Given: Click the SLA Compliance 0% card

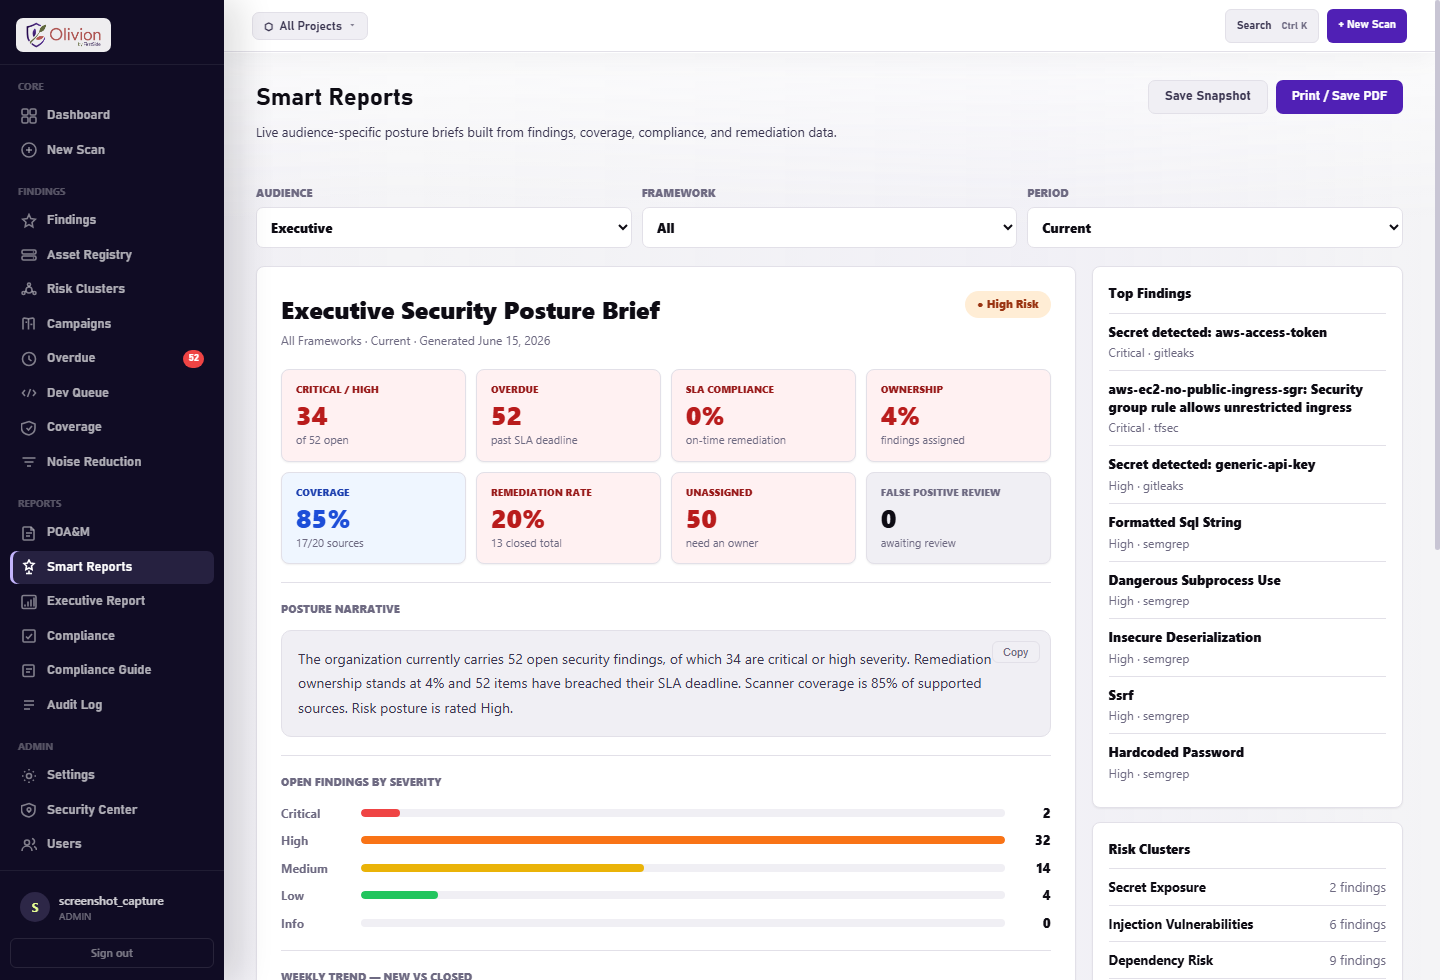Looking at the screenshot, I should pyautogui.click(x=763, y=415).
